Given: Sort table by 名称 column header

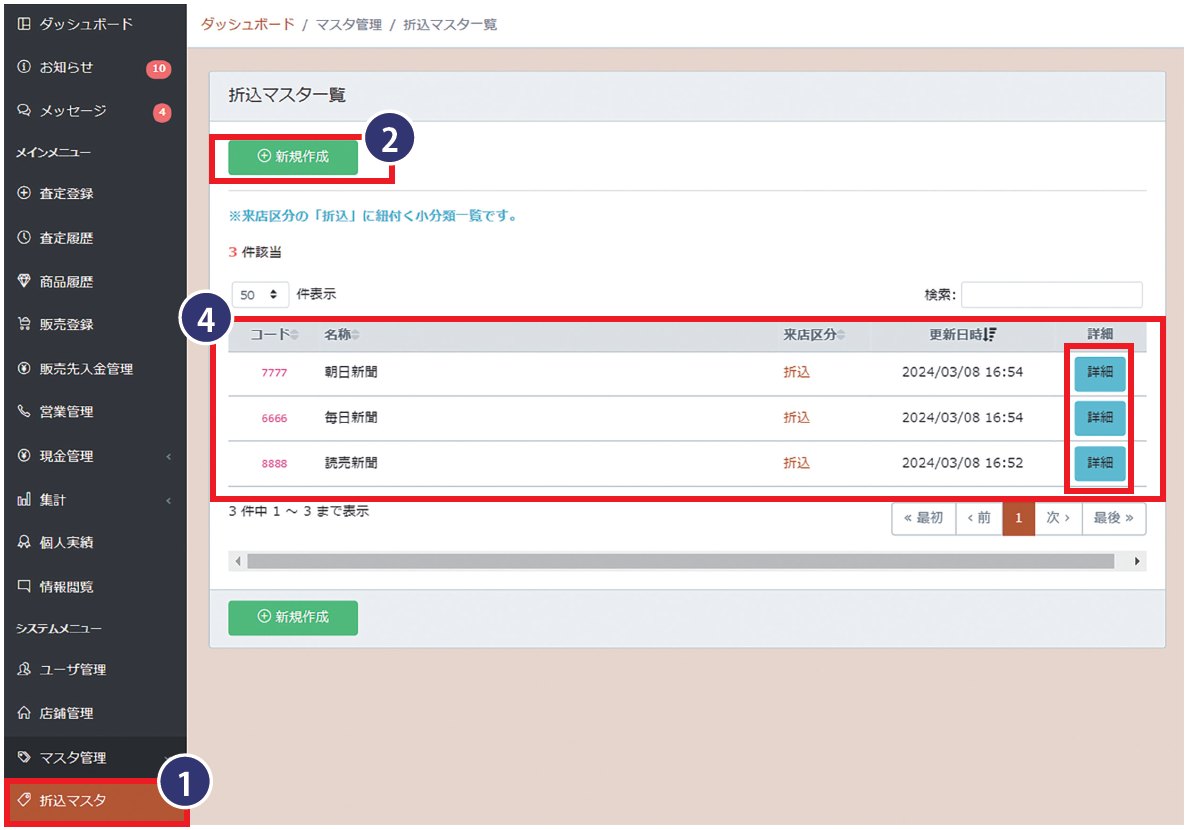Looking at the screenshot, I should 342,335.
